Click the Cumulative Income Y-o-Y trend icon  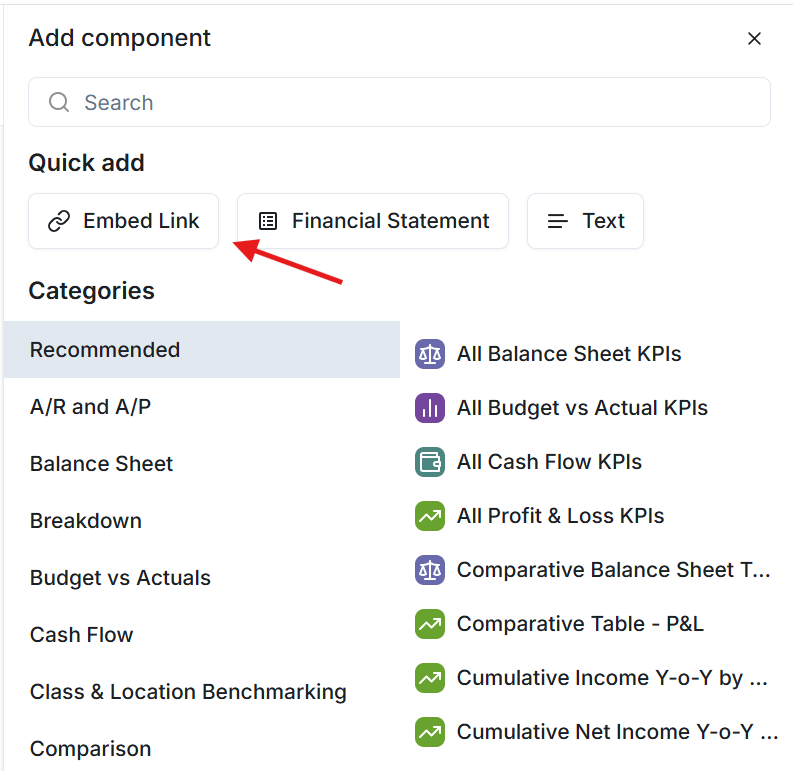pos(430,678)
